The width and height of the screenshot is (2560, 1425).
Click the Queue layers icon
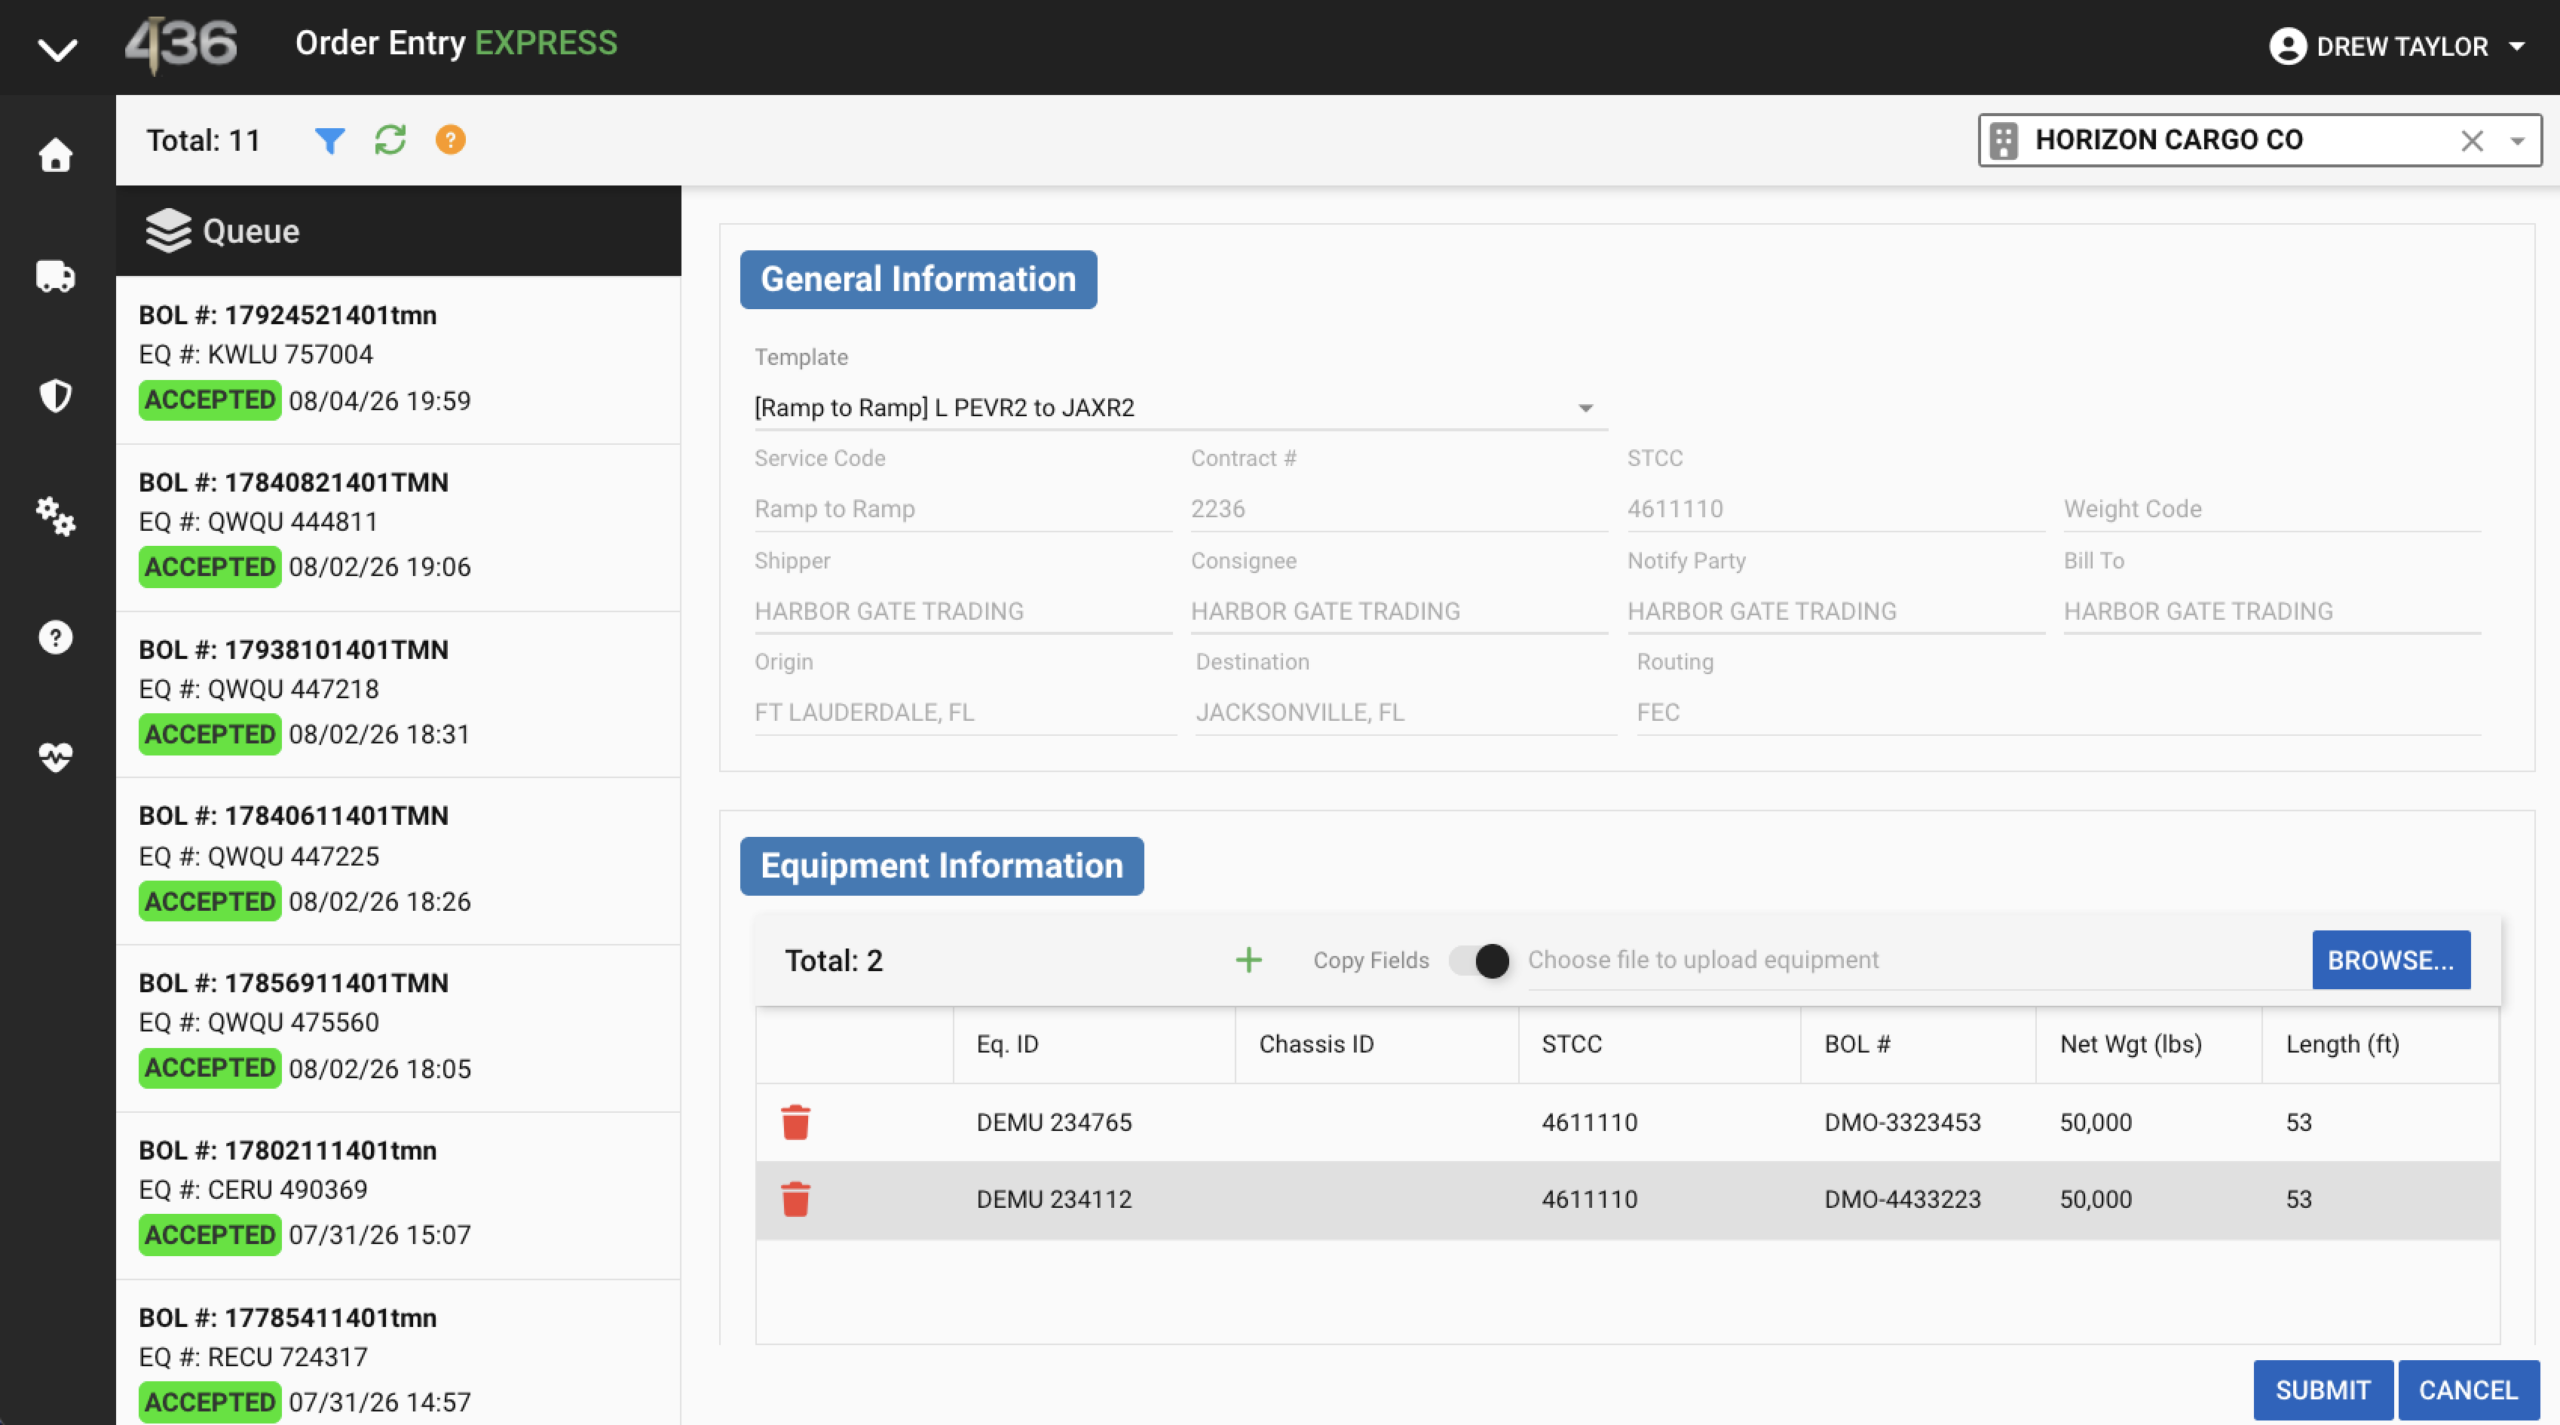[168, 231]
